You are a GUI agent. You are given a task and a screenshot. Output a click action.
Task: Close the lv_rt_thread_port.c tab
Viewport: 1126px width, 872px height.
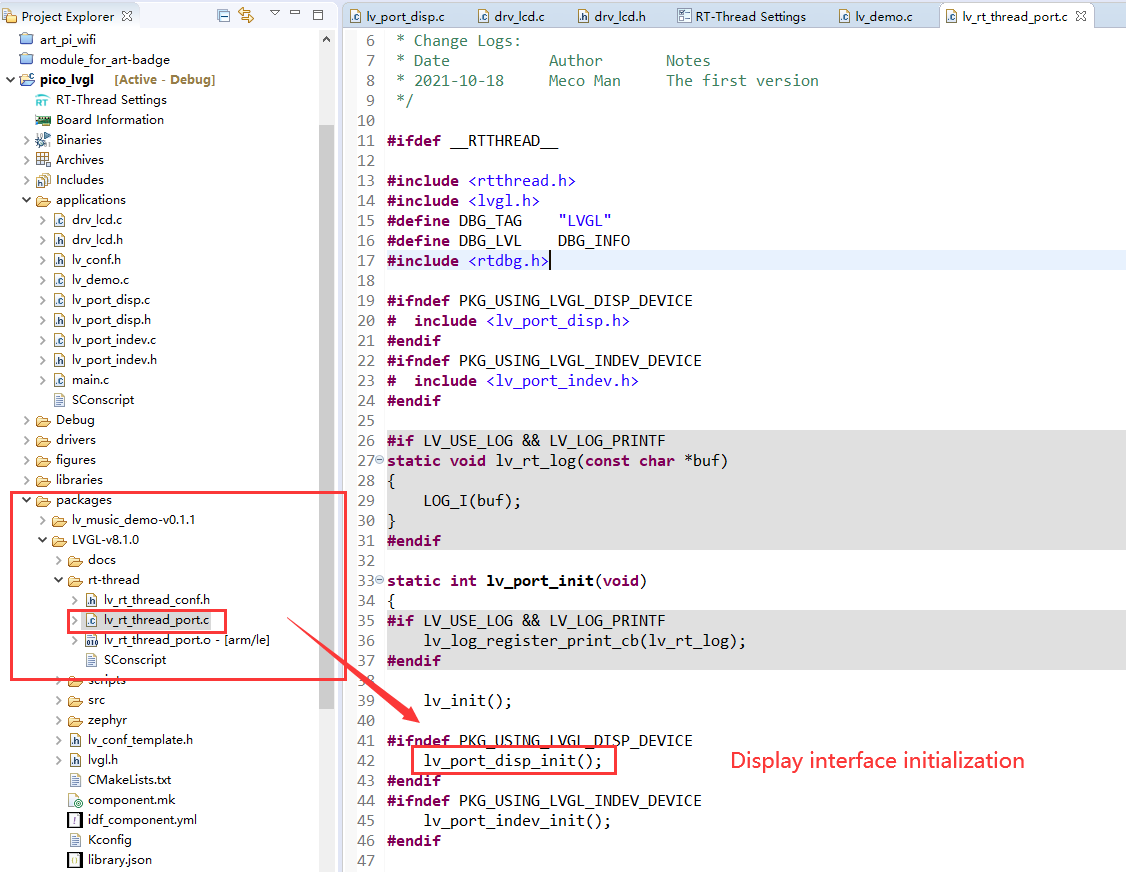pos(1081,17)
